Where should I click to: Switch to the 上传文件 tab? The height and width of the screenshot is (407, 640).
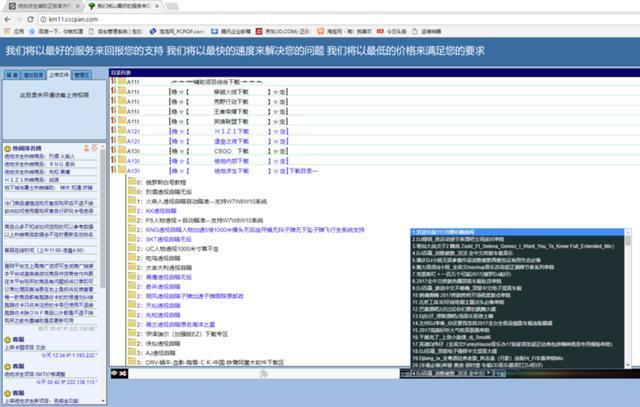coord(59,75)
